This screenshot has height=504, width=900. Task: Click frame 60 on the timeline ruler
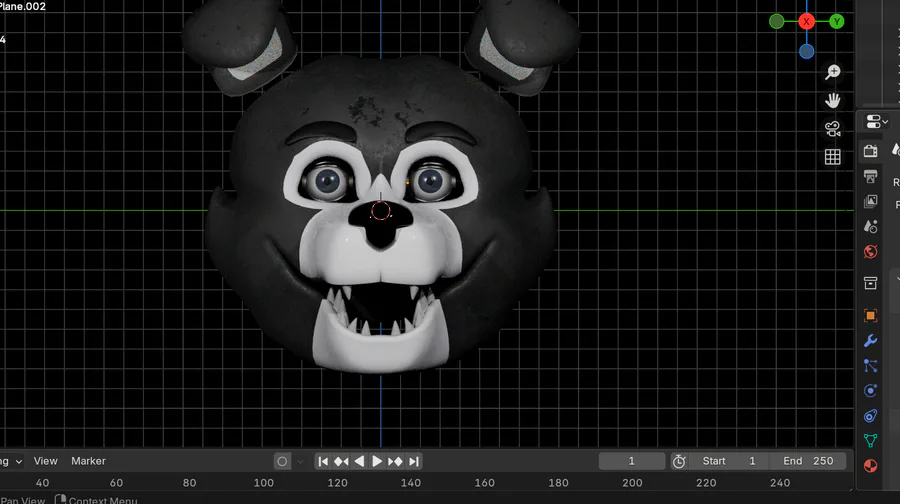pyautogui.click(x=117, y=483)
